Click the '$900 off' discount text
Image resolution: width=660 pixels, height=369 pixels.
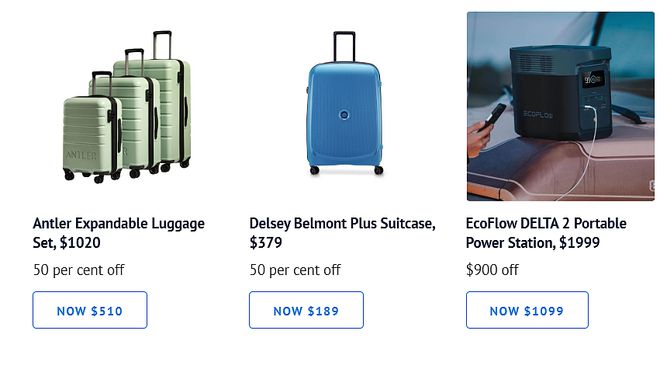(x=492, y=270)
